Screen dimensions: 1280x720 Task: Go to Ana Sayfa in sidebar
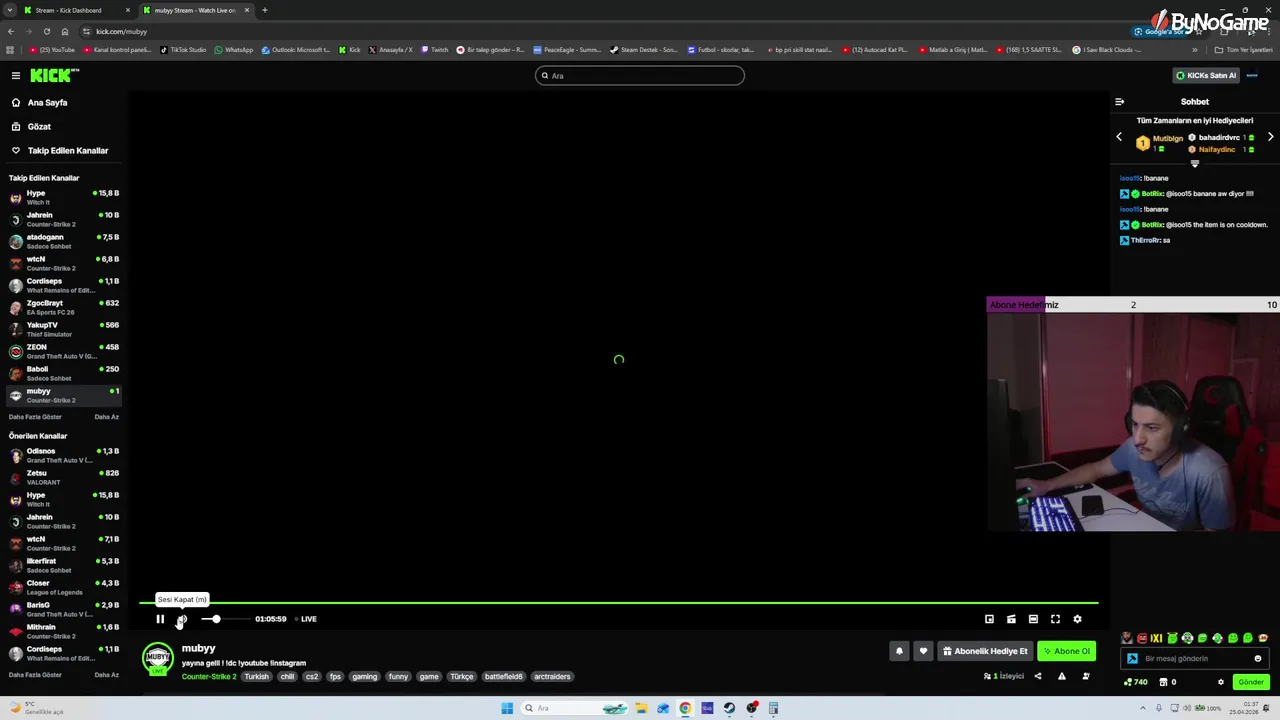(x=40, y=103)
